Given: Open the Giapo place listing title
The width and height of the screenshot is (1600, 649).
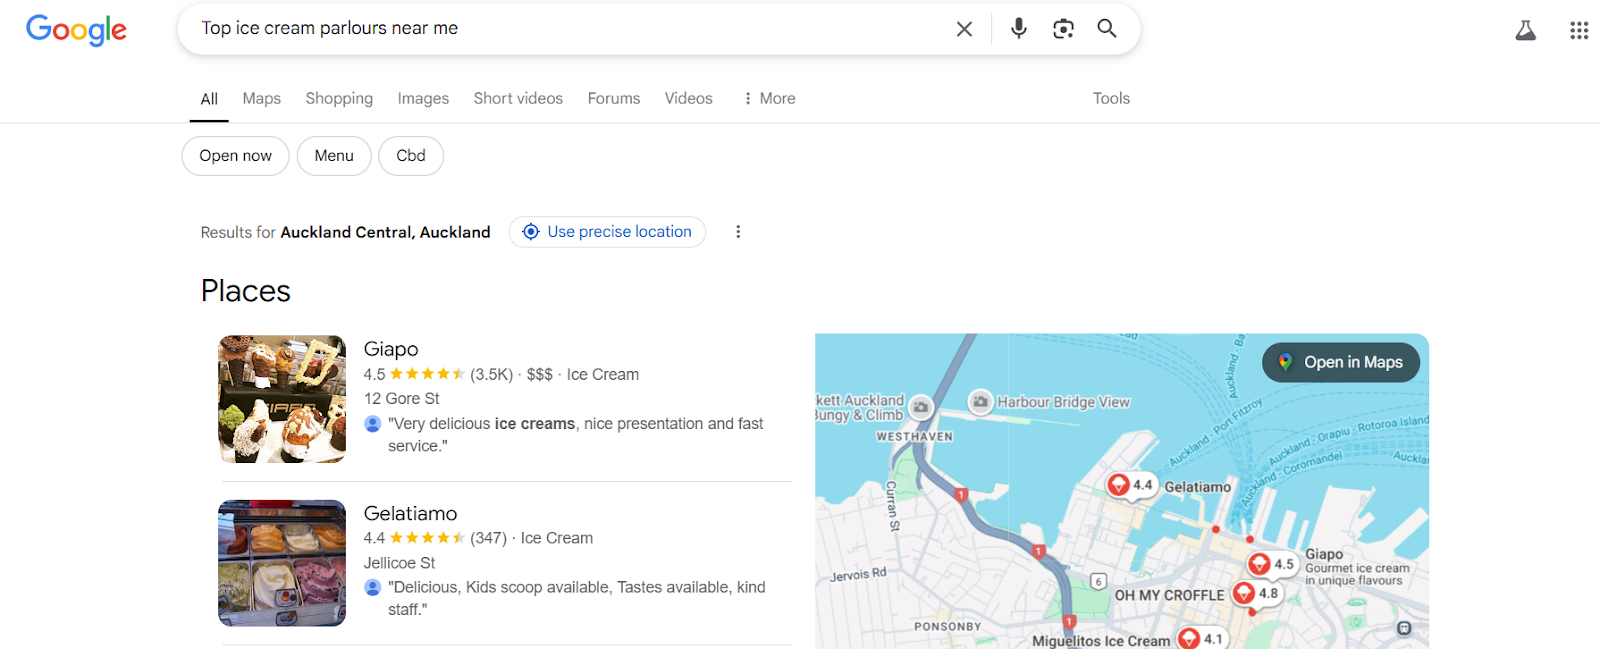Looking at the screenshot, I should tap(391, 349).
